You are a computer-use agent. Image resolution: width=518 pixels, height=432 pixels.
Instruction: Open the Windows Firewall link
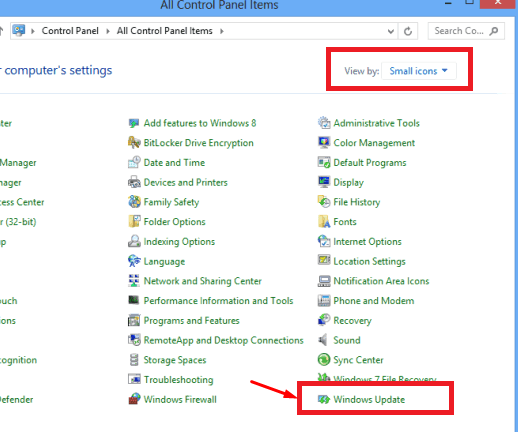tap(180, 399)
